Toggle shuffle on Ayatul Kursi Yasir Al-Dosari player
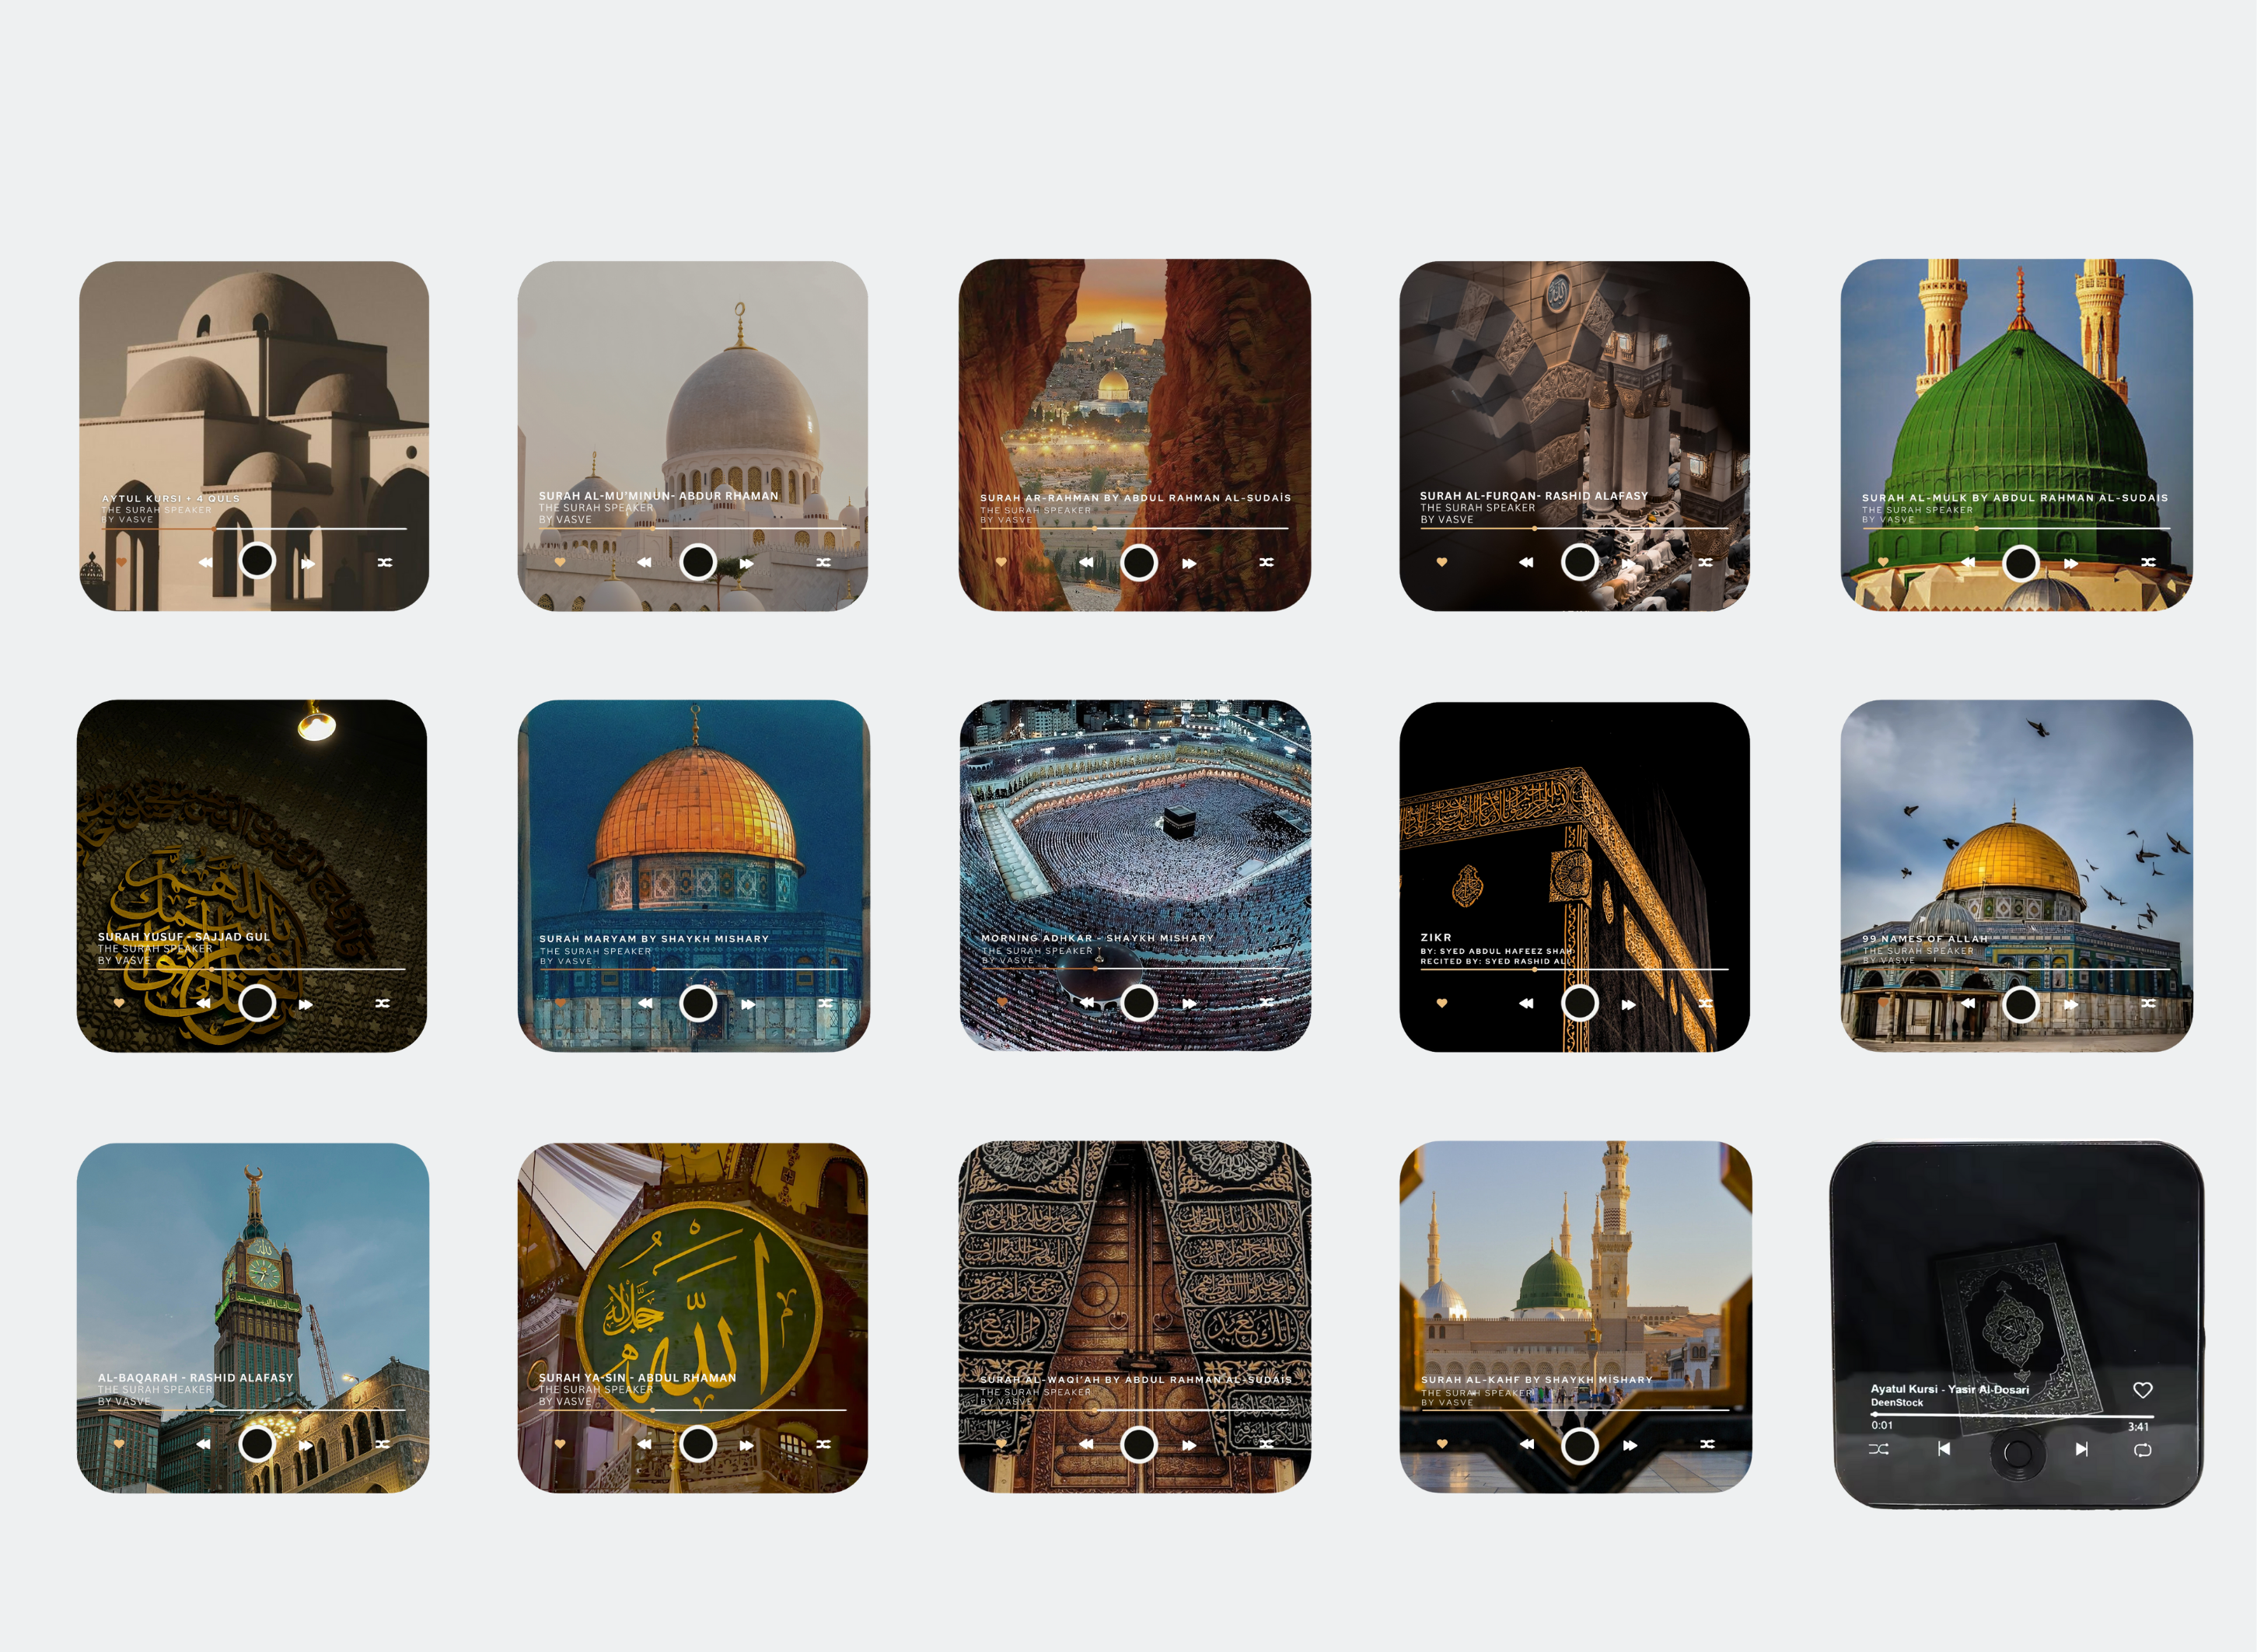The width and height of the screenshot is (2257, 1652). [x=1878, y=1449]
